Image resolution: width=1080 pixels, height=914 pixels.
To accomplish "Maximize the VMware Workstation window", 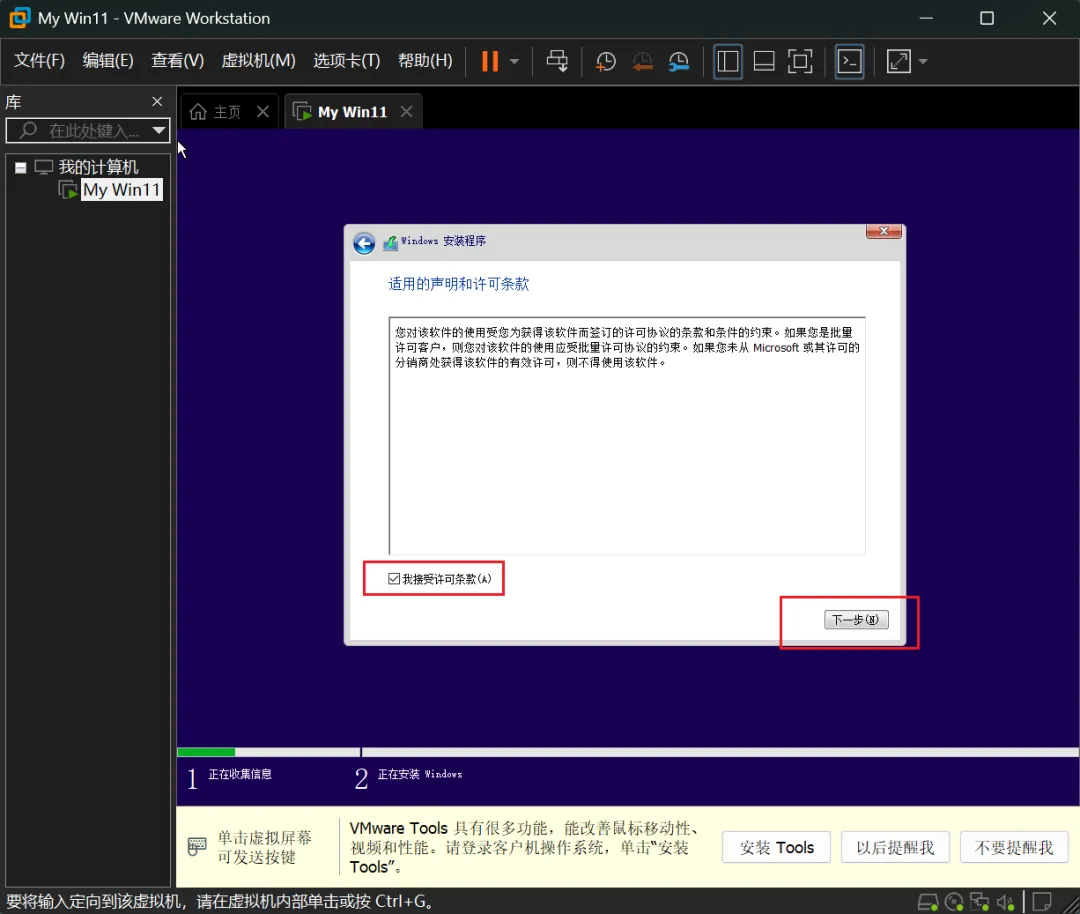I will tap(986, 18).
